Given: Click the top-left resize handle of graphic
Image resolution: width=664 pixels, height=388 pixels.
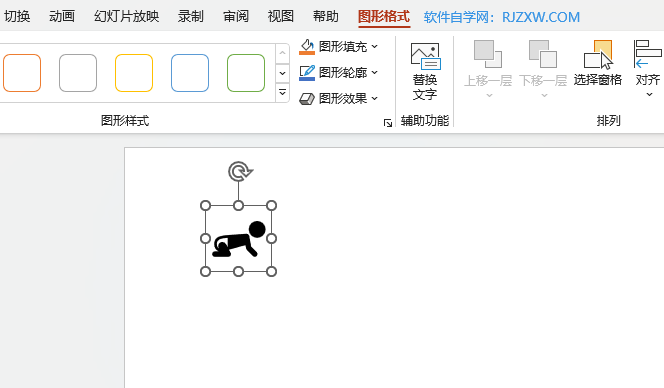Looking at the screenshot, I should [205, 205].
